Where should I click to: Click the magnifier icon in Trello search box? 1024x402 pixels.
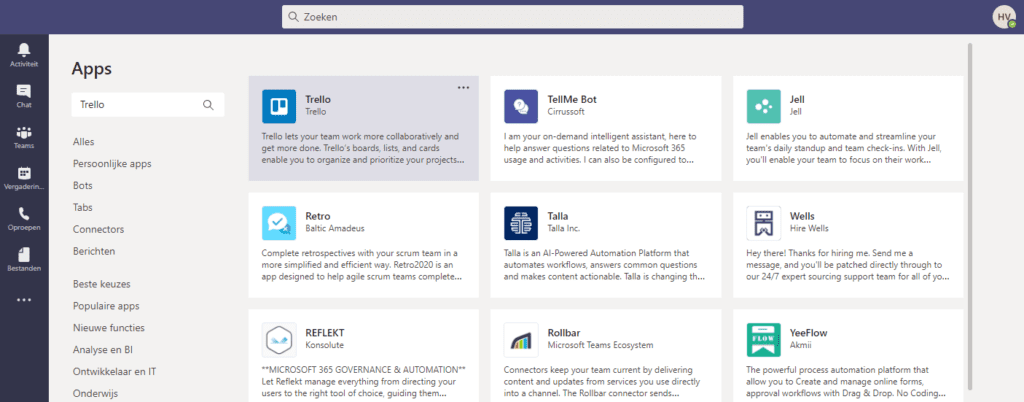click(208, 104)
